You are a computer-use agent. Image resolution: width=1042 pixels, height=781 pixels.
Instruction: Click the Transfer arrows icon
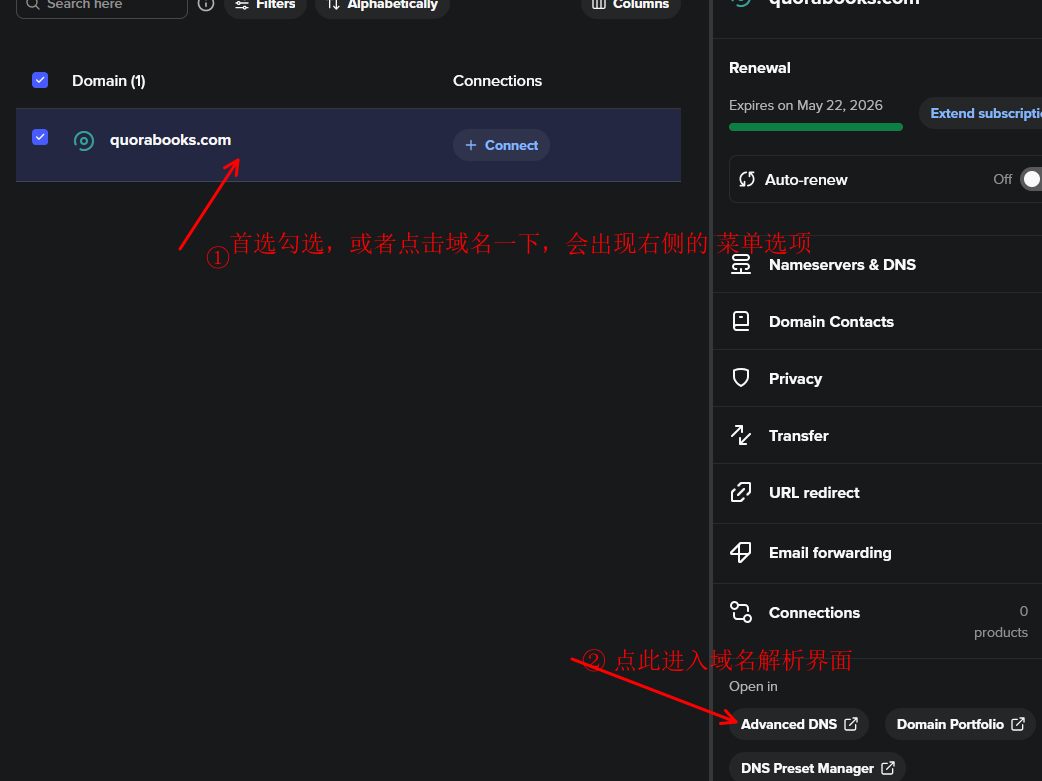(741, 435)
